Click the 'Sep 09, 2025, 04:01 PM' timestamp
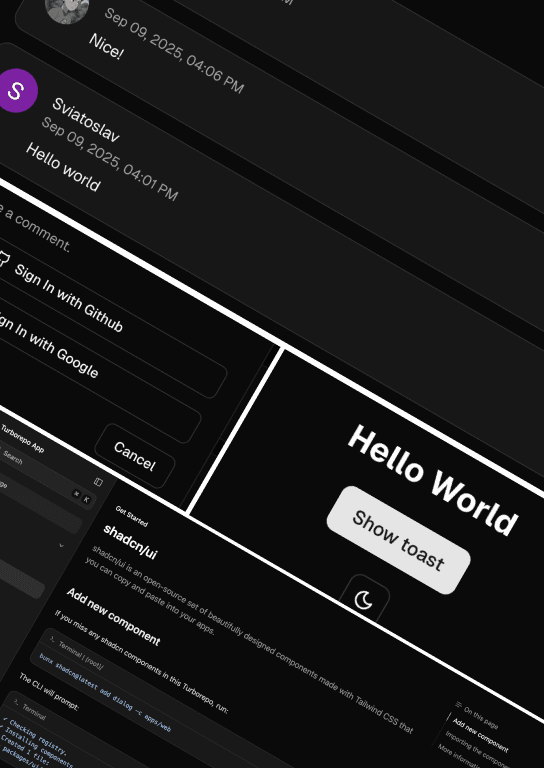This screenshot has width=544, height=768. (110, 159)
